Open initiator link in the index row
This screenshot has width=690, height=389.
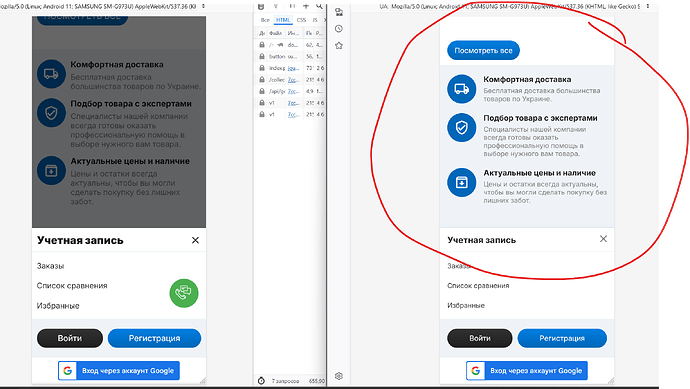(294, 68)
